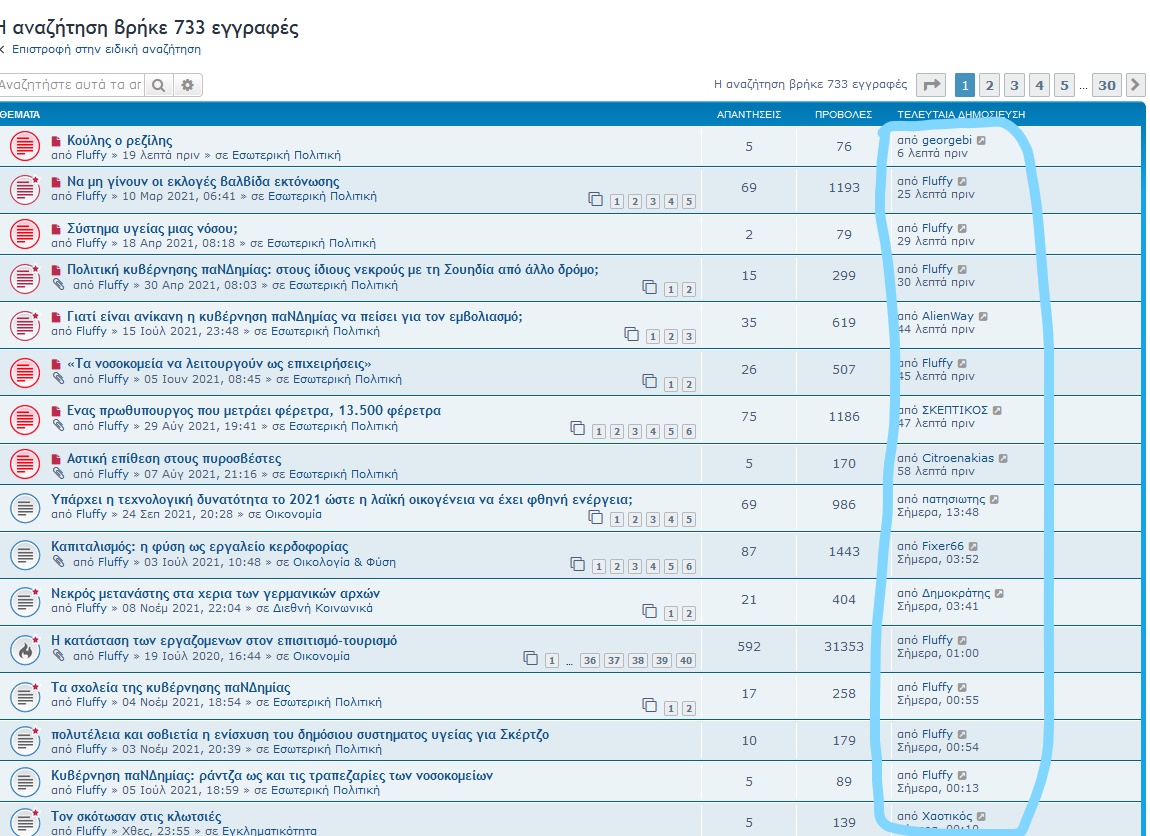Image resolution: width=1150 pixels, height=836 pixels.
Task: View latest post icon next to πατησιωτης
Action: pyautogui.click(x=995, y=499)
